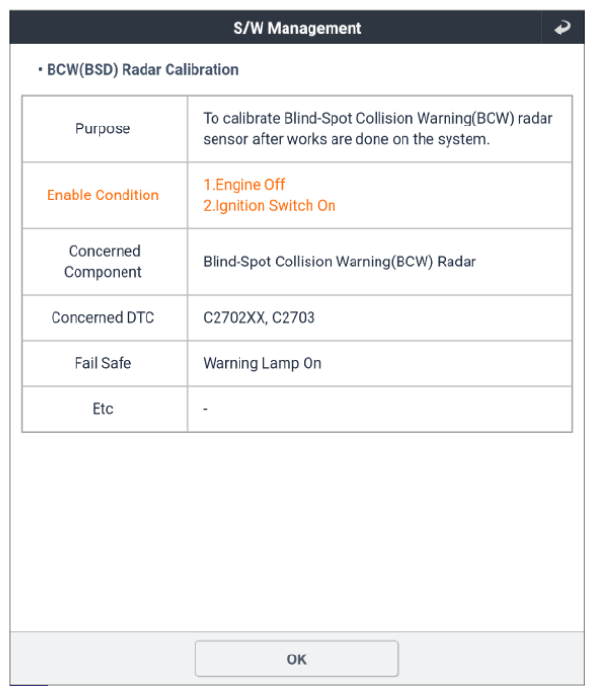Screen dimensions: 594x695
Task: Click the dash value in Etc row
Action: click(205, 409)
